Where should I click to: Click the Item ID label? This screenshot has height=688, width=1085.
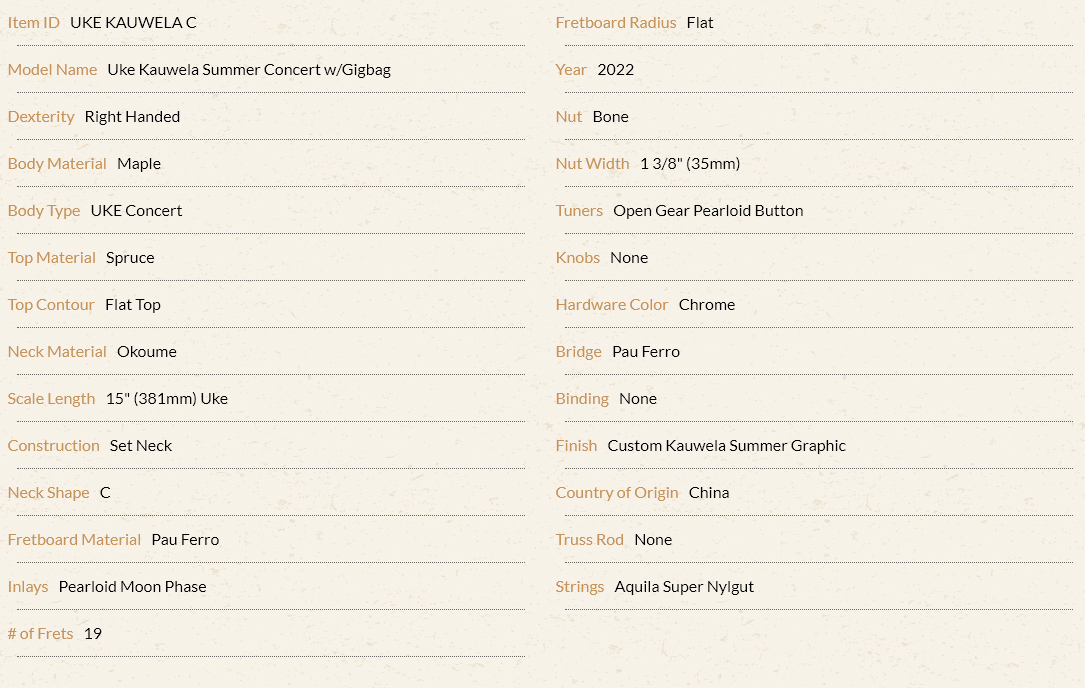tap(33, 23)
